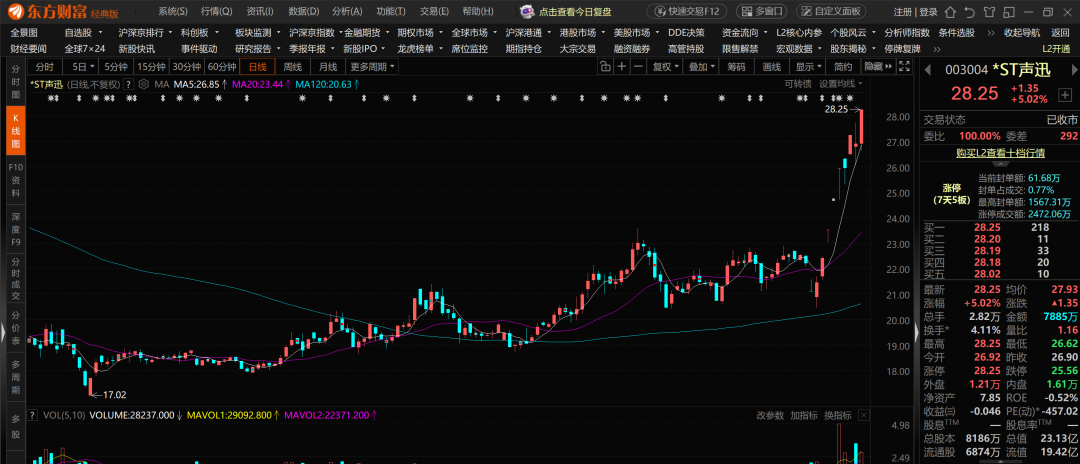Viewport: 1080px width, 464px height.
Task: Open the 数据(D) menu
Action: coord(304,12)
